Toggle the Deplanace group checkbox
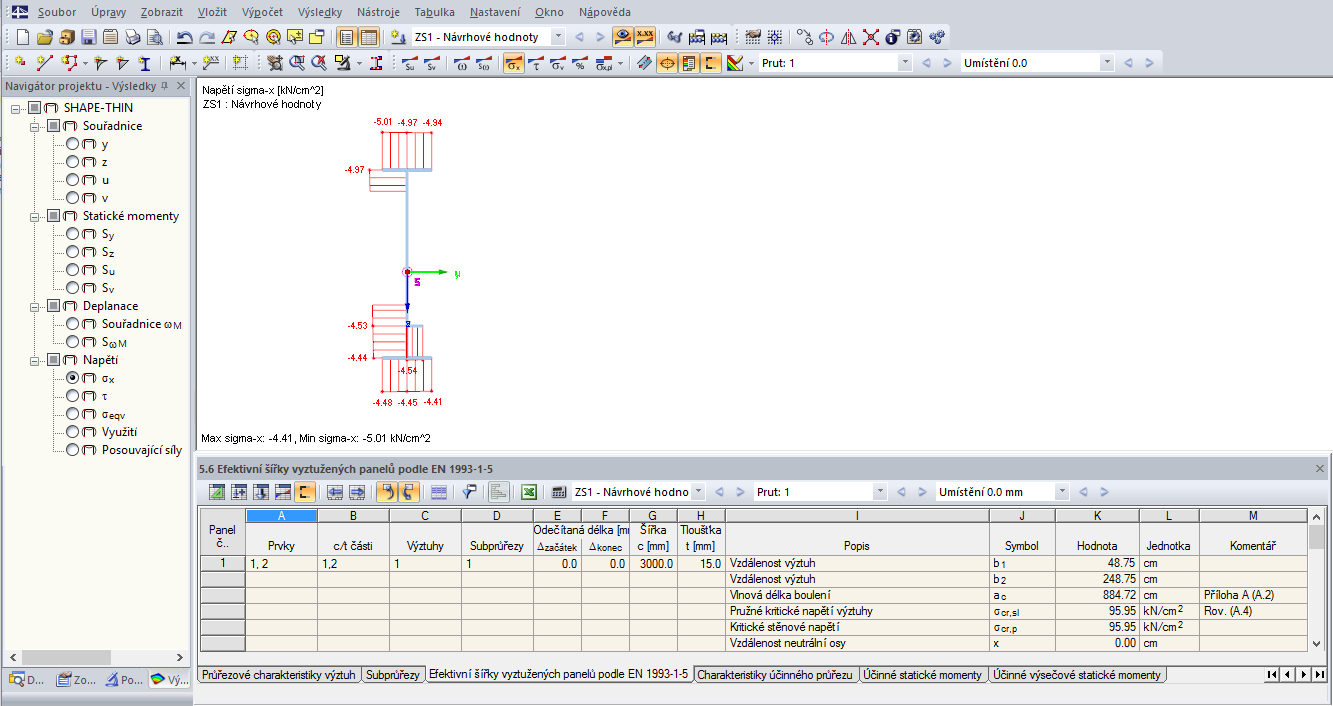Image resolution: width=1333 pixels, height=706 pixels. pos(54,306)
